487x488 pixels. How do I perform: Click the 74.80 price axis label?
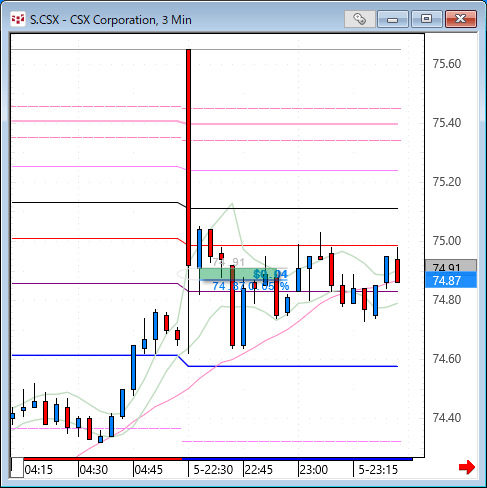(447, 300)
